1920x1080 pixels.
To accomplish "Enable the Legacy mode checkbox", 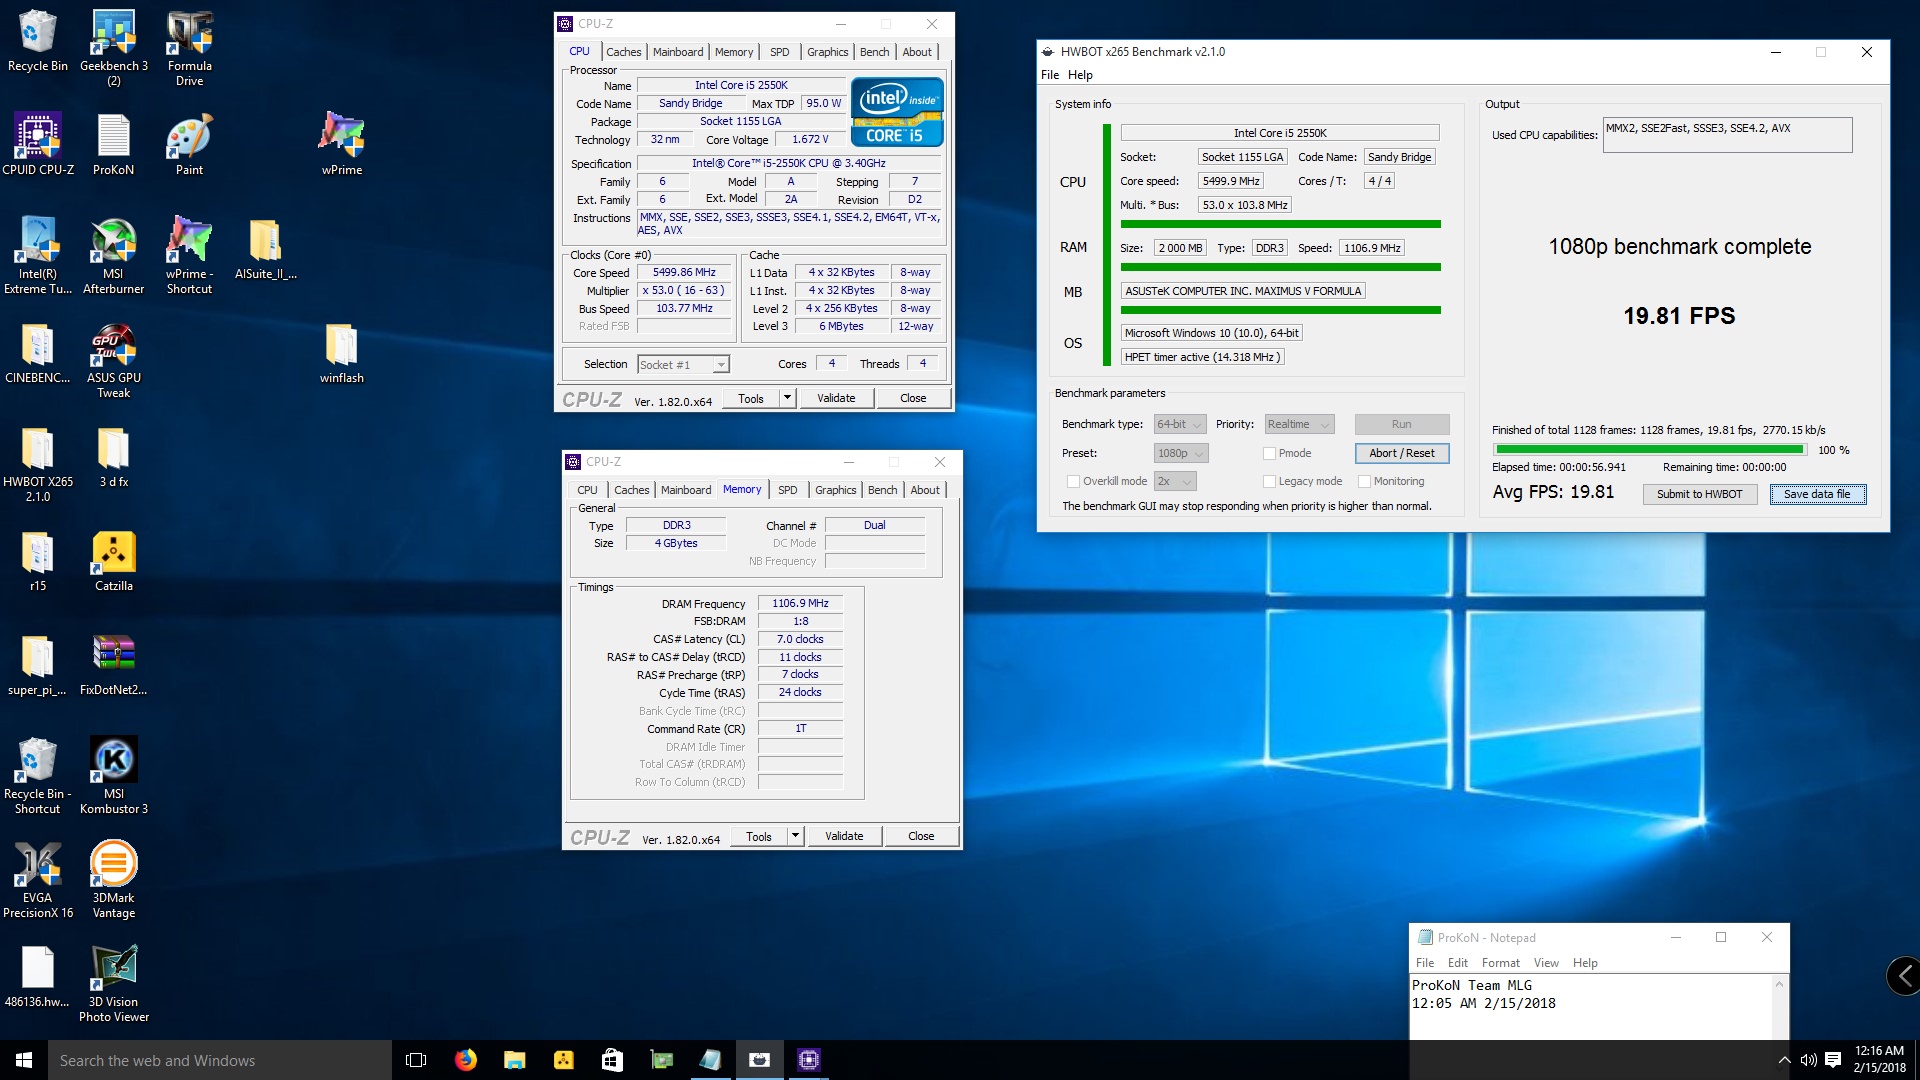I will point(1269,481).
